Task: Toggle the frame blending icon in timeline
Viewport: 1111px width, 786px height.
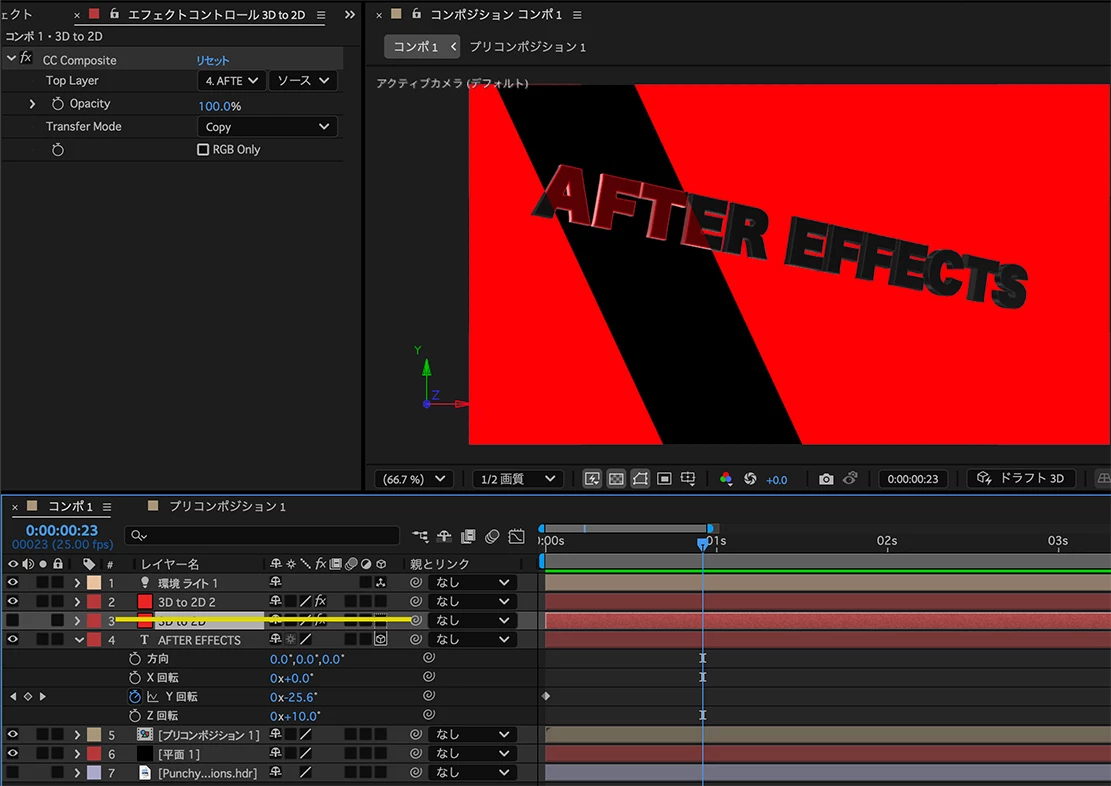Action: pos(468,537)
